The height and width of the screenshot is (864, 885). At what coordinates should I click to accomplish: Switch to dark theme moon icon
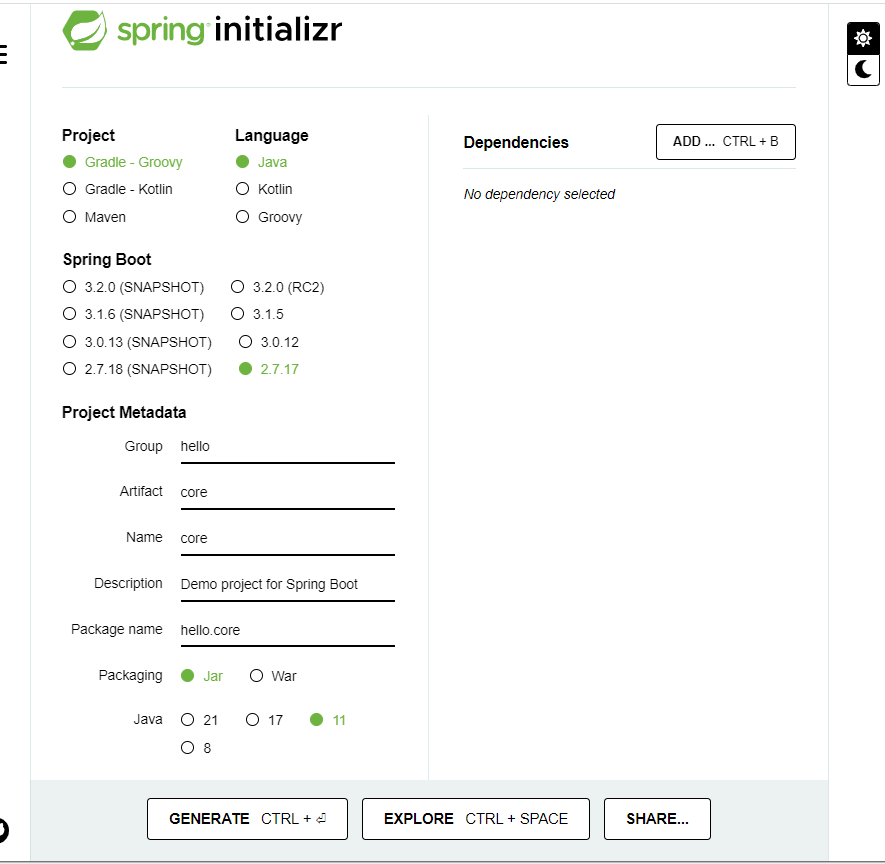tap(863, 69)
